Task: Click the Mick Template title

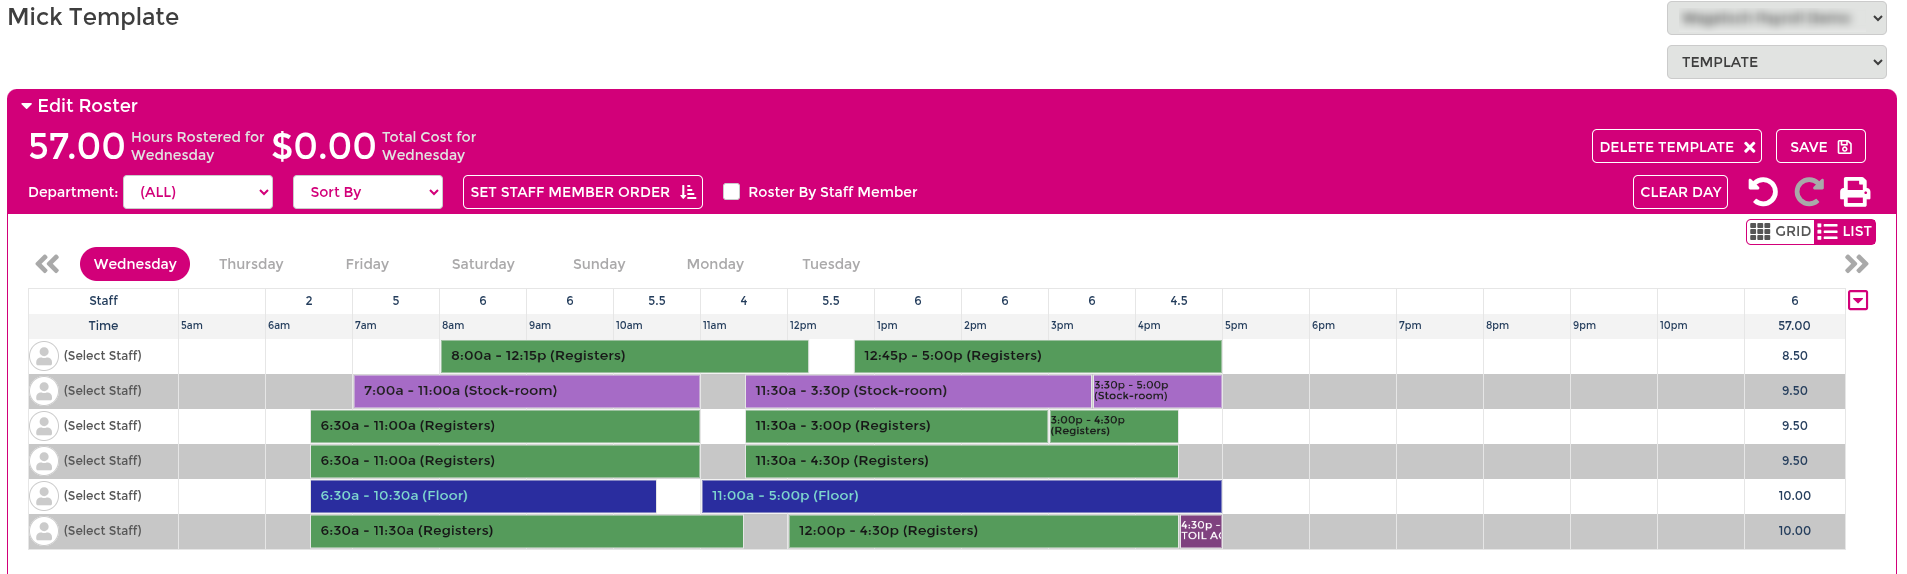Action: pos(93,17)
